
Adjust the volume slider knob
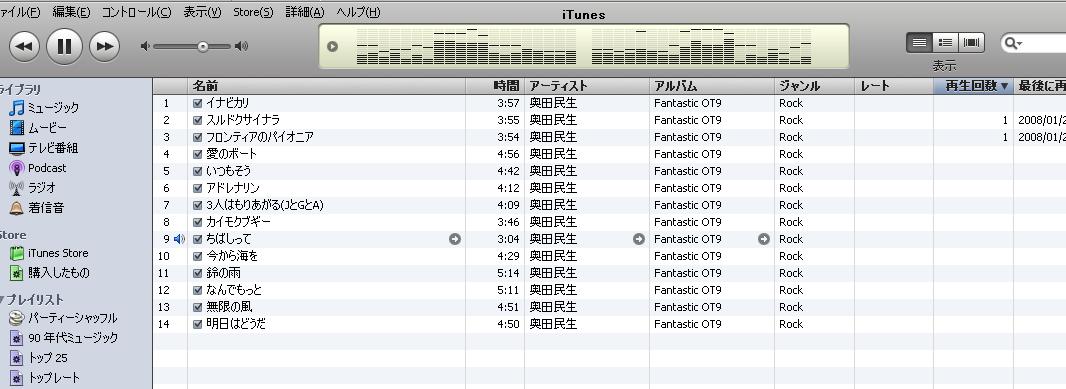(x=203, y=46)
